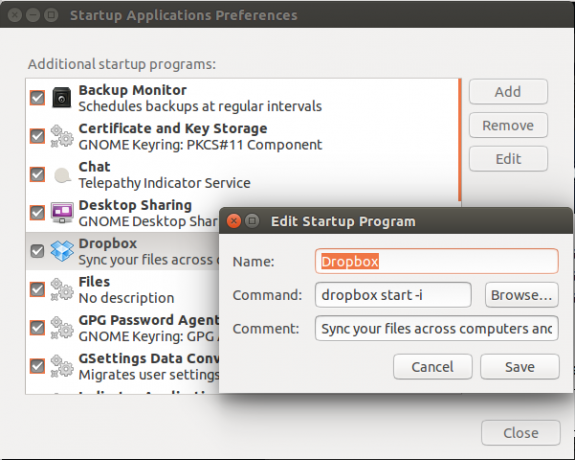Click the Chat speech bubble icon
The image size is (575, 460).
[62, 175]
